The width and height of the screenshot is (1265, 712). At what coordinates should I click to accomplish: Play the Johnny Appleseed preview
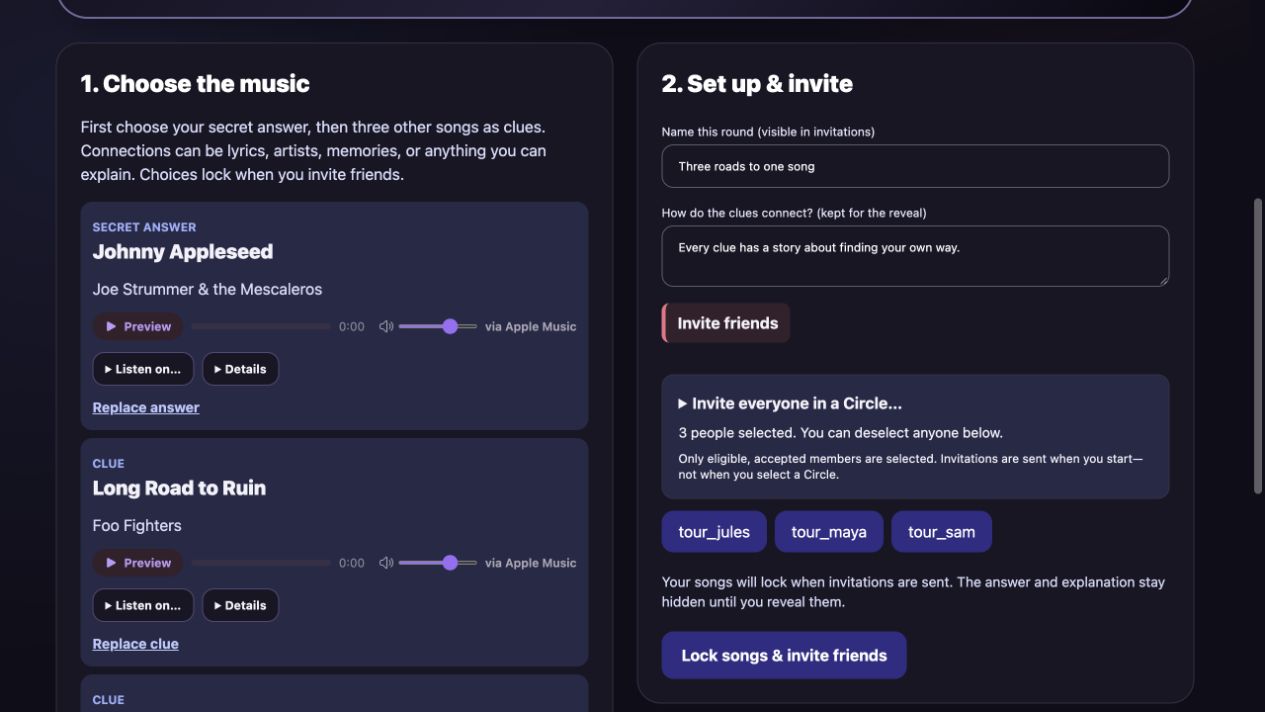click(x=138, y=326)
